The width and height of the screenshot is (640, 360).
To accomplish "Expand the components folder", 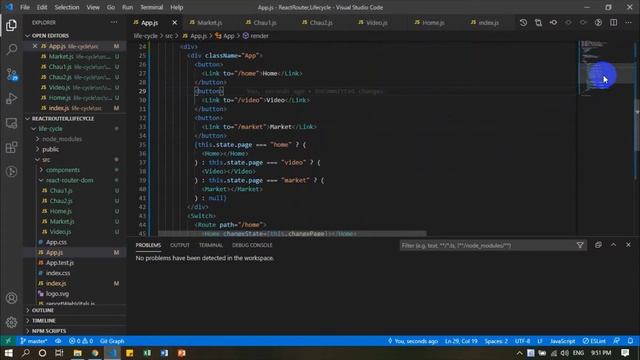I will coord(62,170).
